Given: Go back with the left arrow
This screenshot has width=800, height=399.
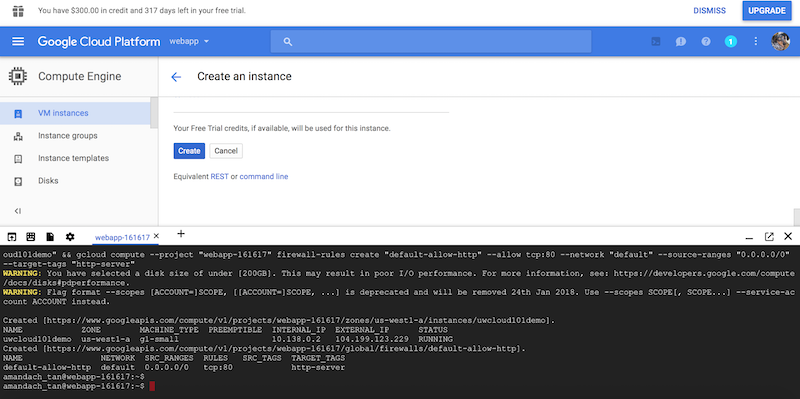Looking at the screenshot, I should pyautogui.click(x=176, y=77).
